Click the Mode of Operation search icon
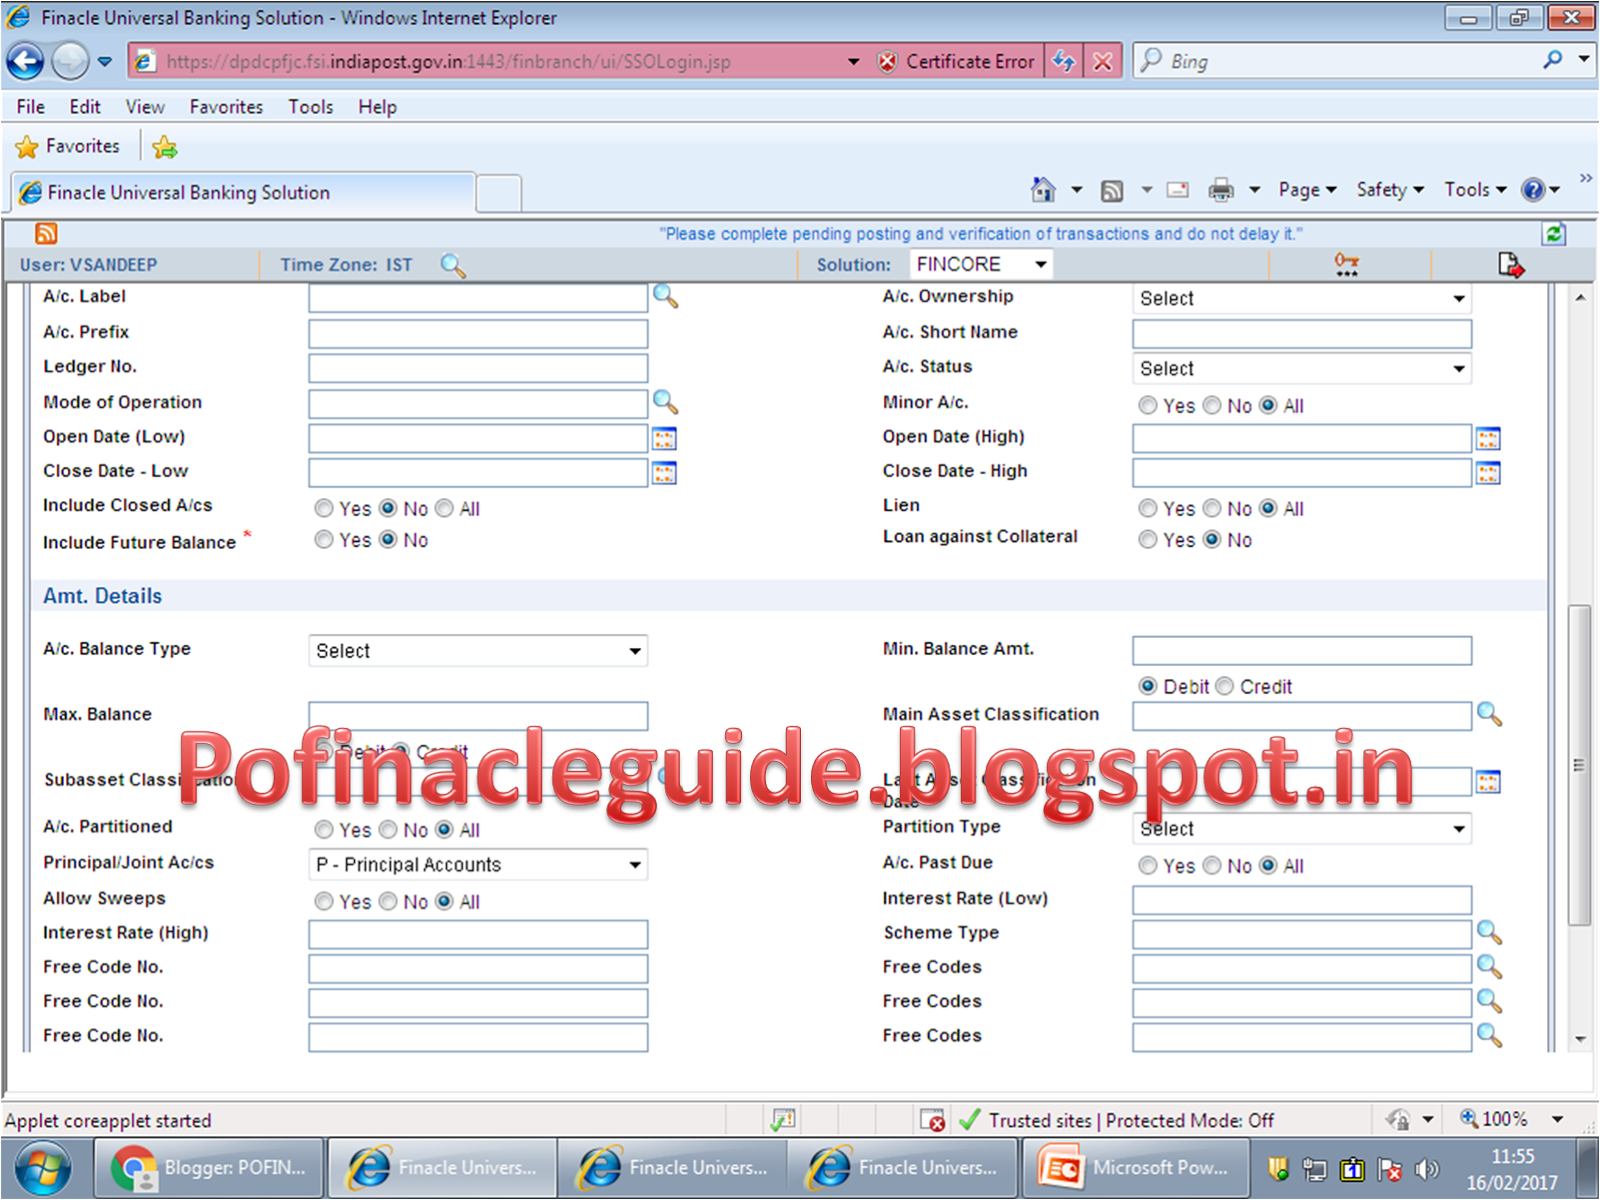This screenshot has width=1600, height=1200. (x=664, y=403)
